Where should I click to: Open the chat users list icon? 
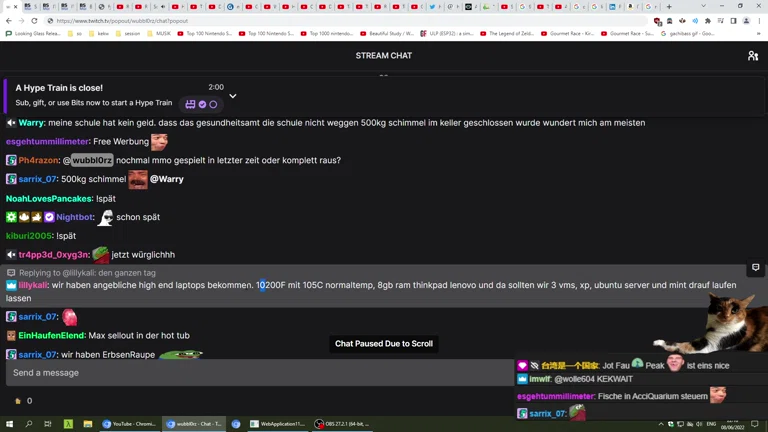(753, 56)
